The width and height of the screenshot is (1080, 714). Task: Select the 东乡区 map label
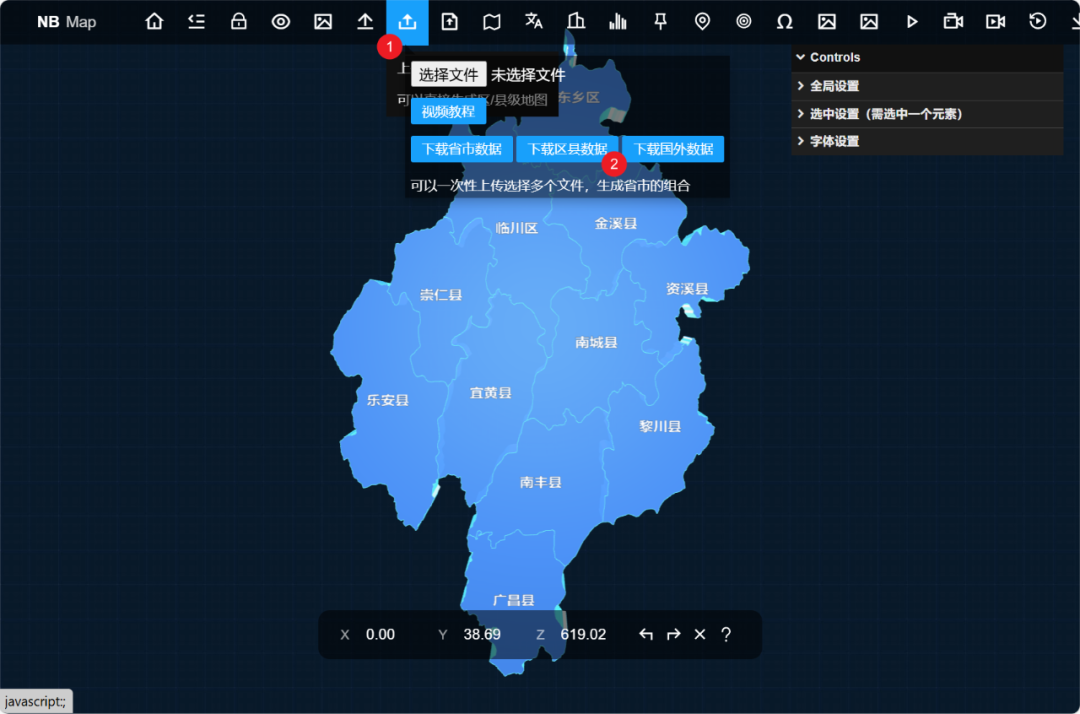click(x=578, y=98)
